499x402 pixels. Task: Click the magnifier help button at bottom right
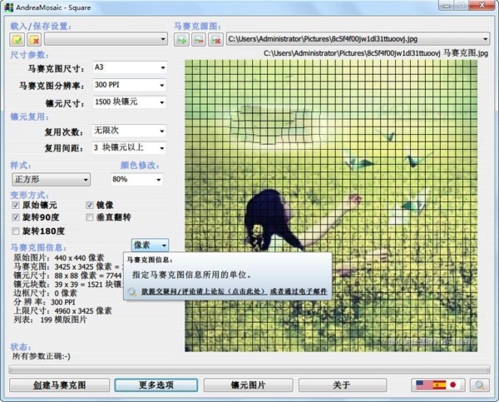[480, 385]
